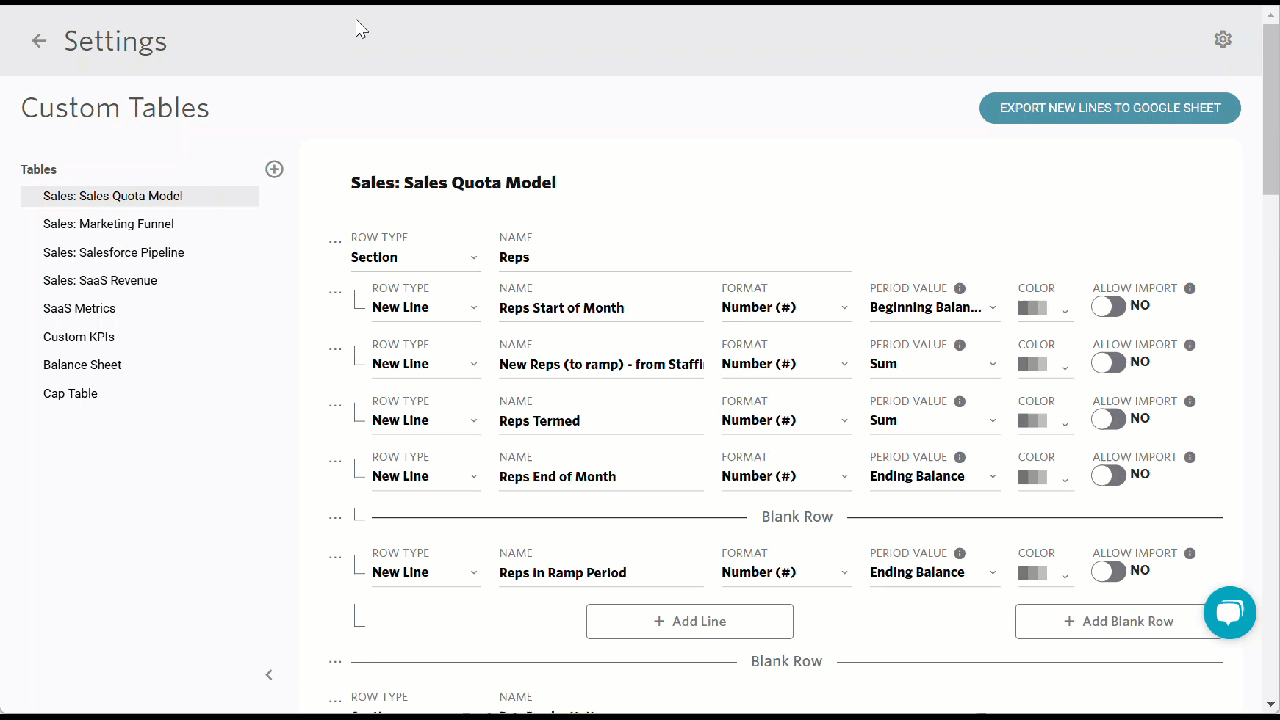Enable Allow Import for Reps Termed
Viewport: 1280px width, 720px height.
pos(1109,419)
